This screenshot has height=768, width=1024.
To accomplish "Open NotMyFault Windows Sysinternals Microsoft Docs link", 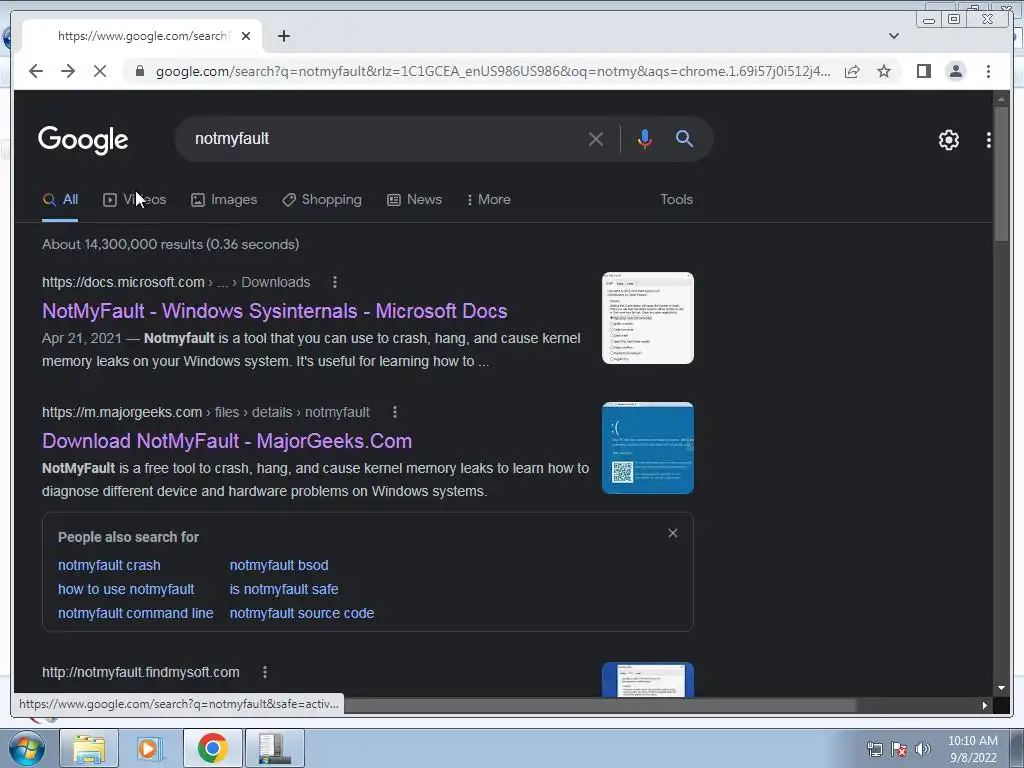I will point(274,311).
